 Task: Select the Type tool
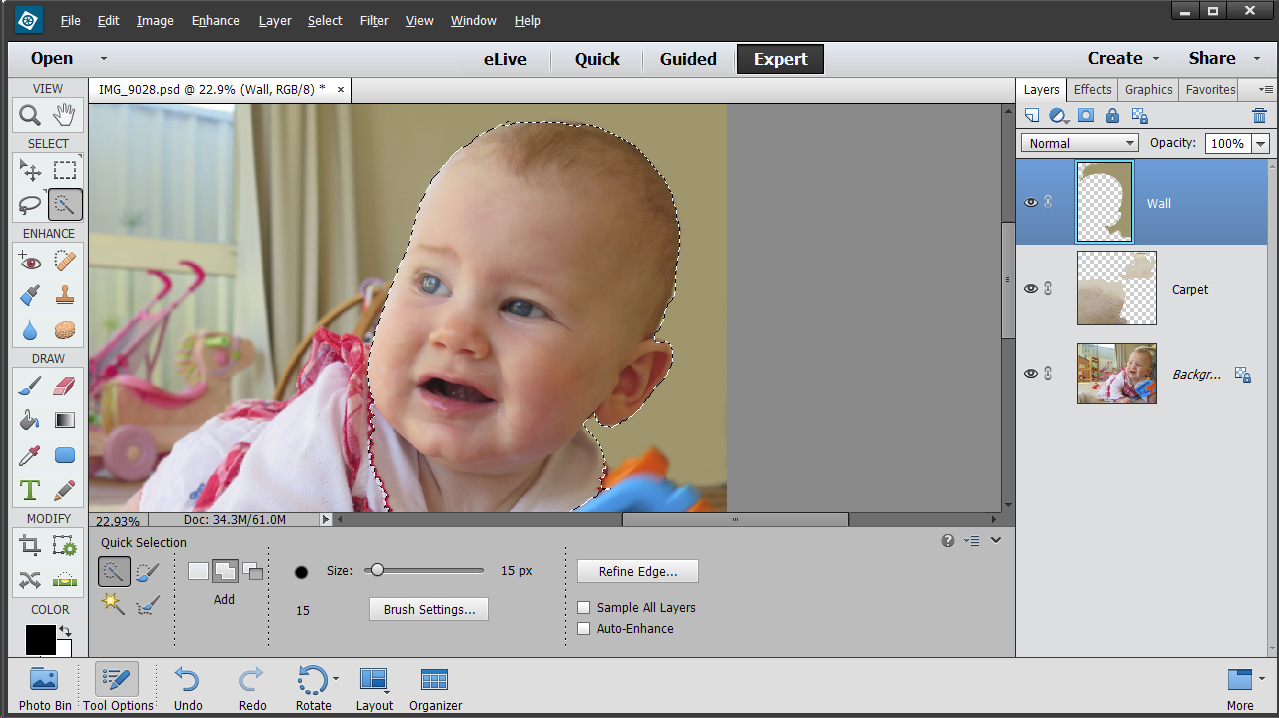coord(30,490)
